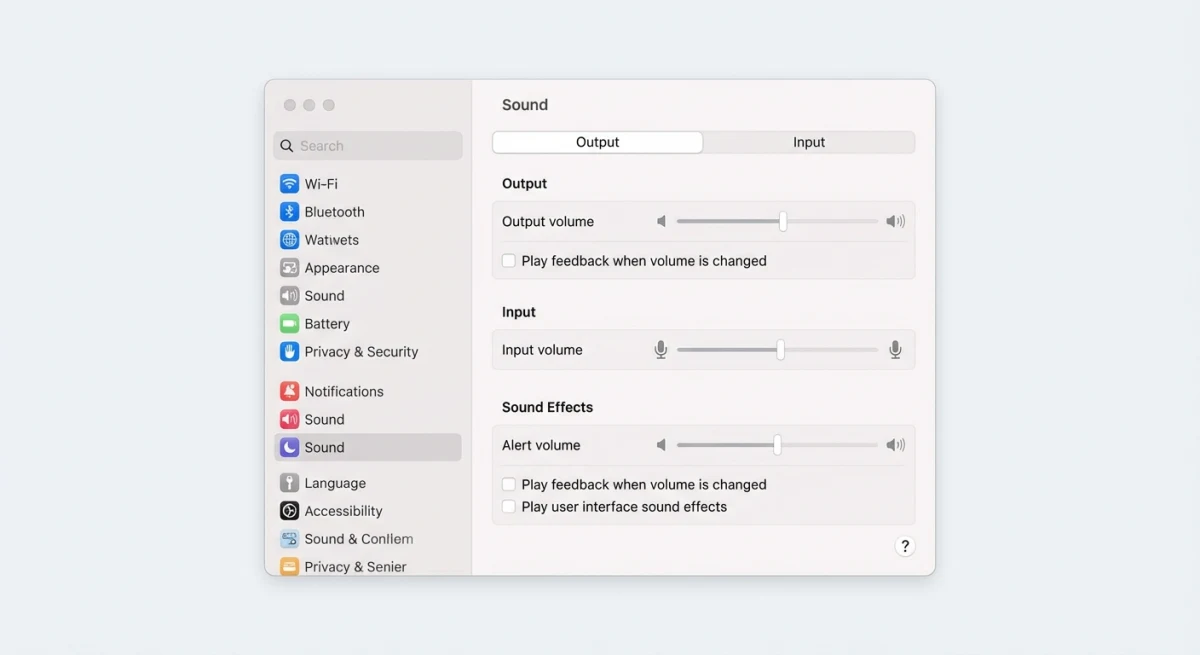Screen dimensions: 1200x655
Task: Click the Input volume label
Action: point(542,350)
